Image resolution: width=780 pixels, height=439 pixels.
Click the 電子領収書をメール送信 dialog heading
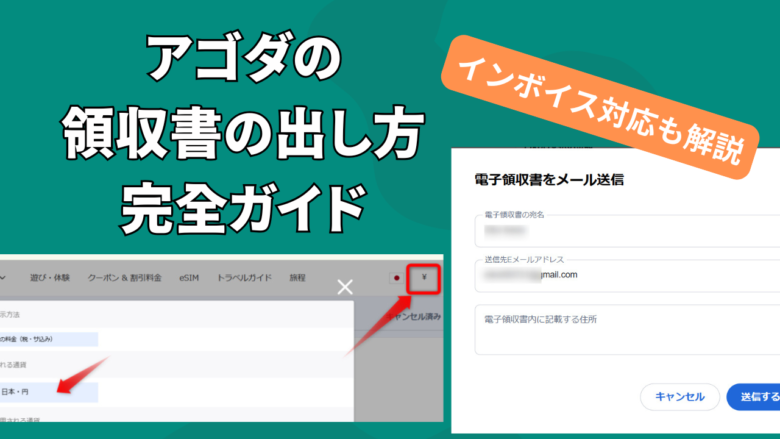pyautogui.click(x=549, y=179)
